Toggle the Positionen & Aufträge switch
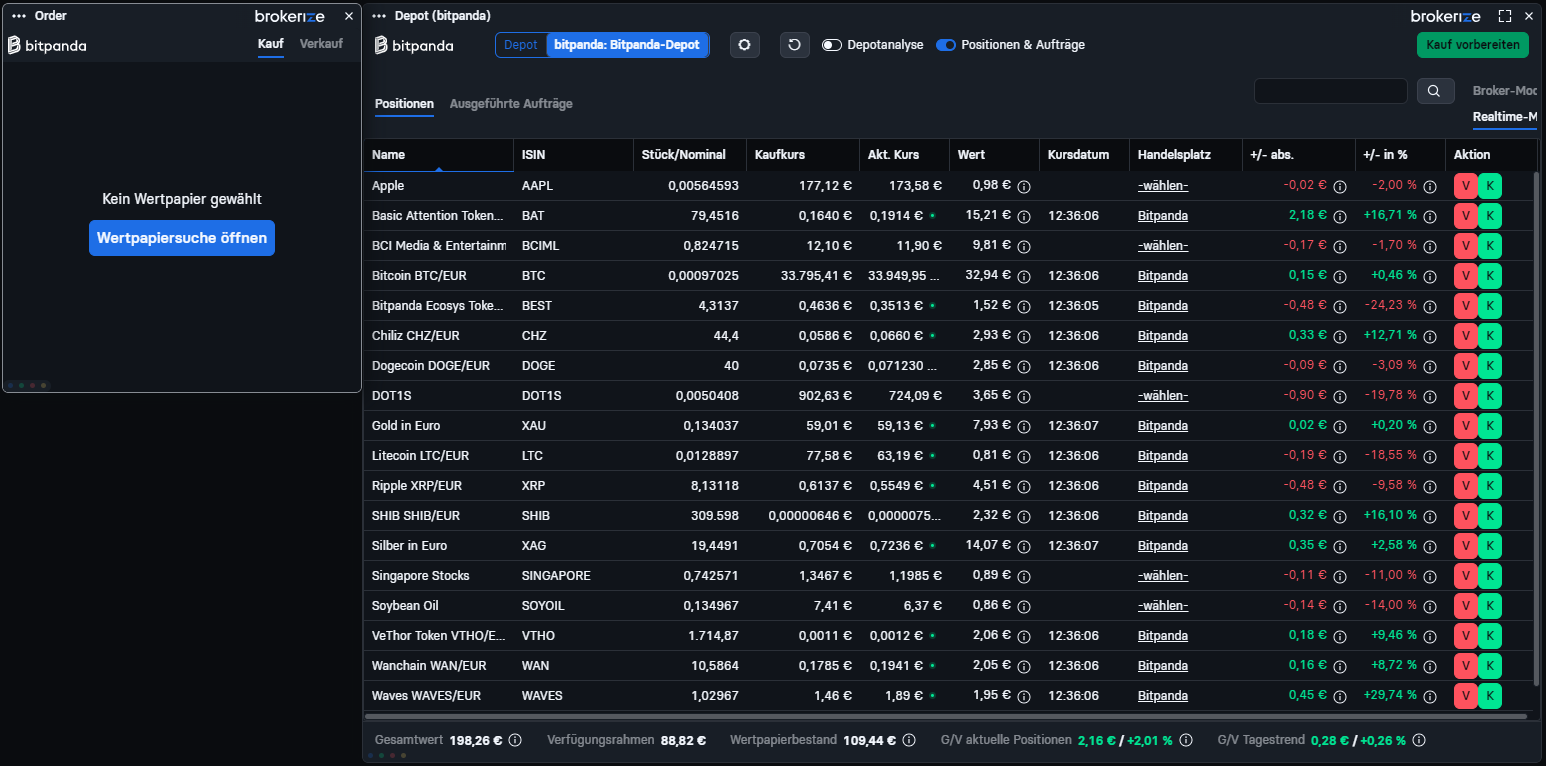 click(x=946, y=45)
